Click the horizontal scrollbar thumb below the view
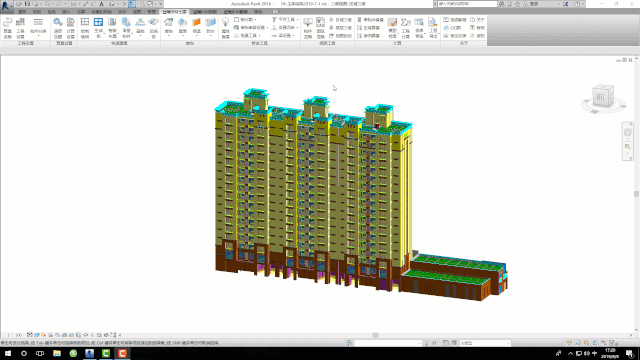Image resolution: width=640 pixels, height=360 pixels. pyautogui.click(x=375, y=335)
